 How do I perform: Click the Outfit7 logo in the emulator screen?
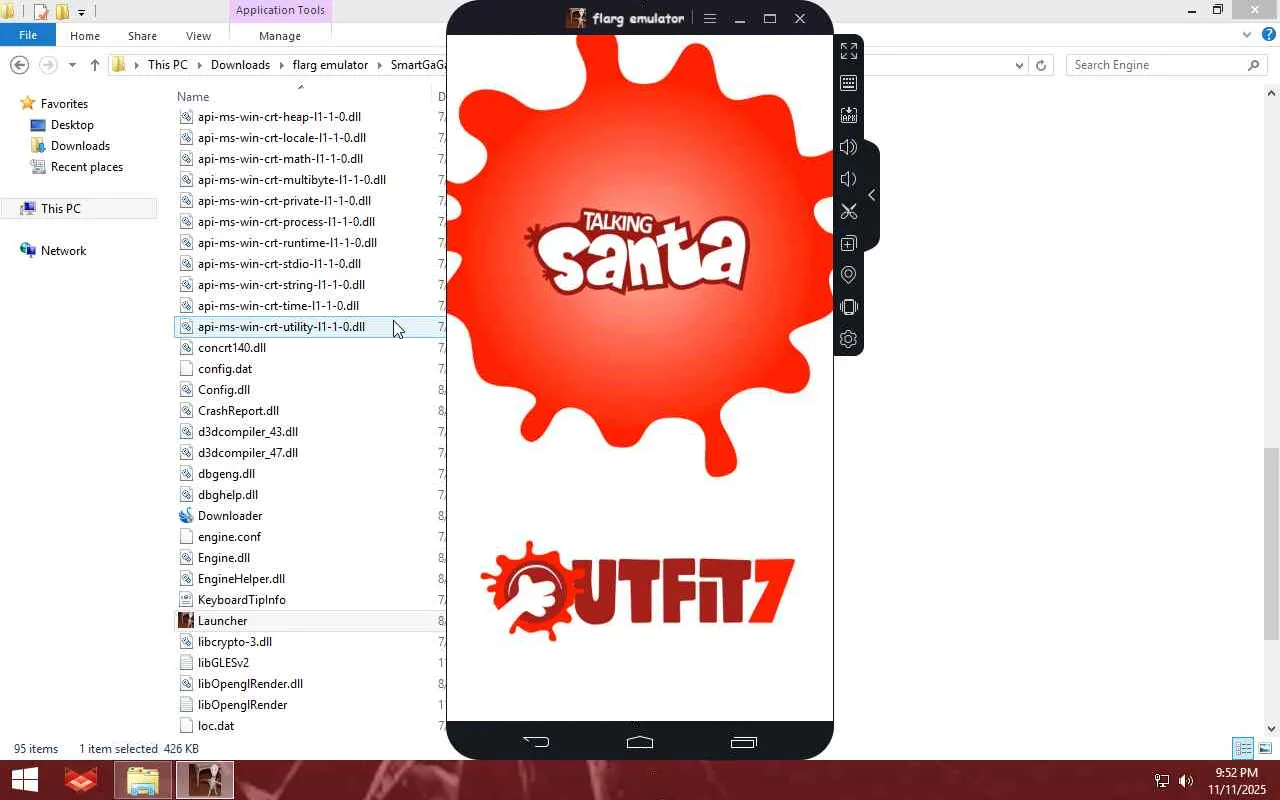point(638,590)
